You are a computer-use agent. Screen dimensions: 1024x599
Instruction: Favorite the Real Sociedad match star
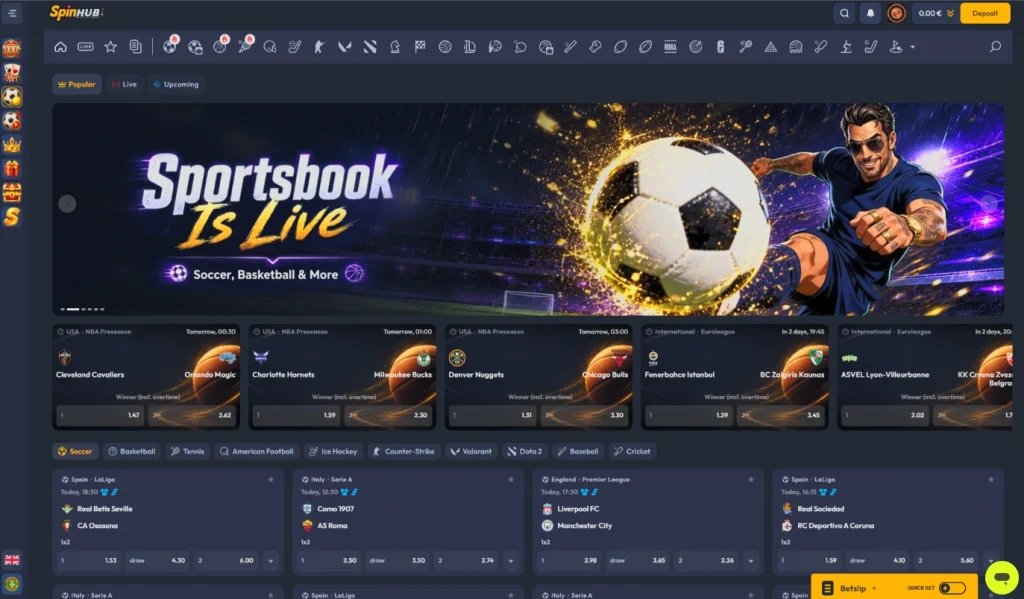tap(991, 479)
